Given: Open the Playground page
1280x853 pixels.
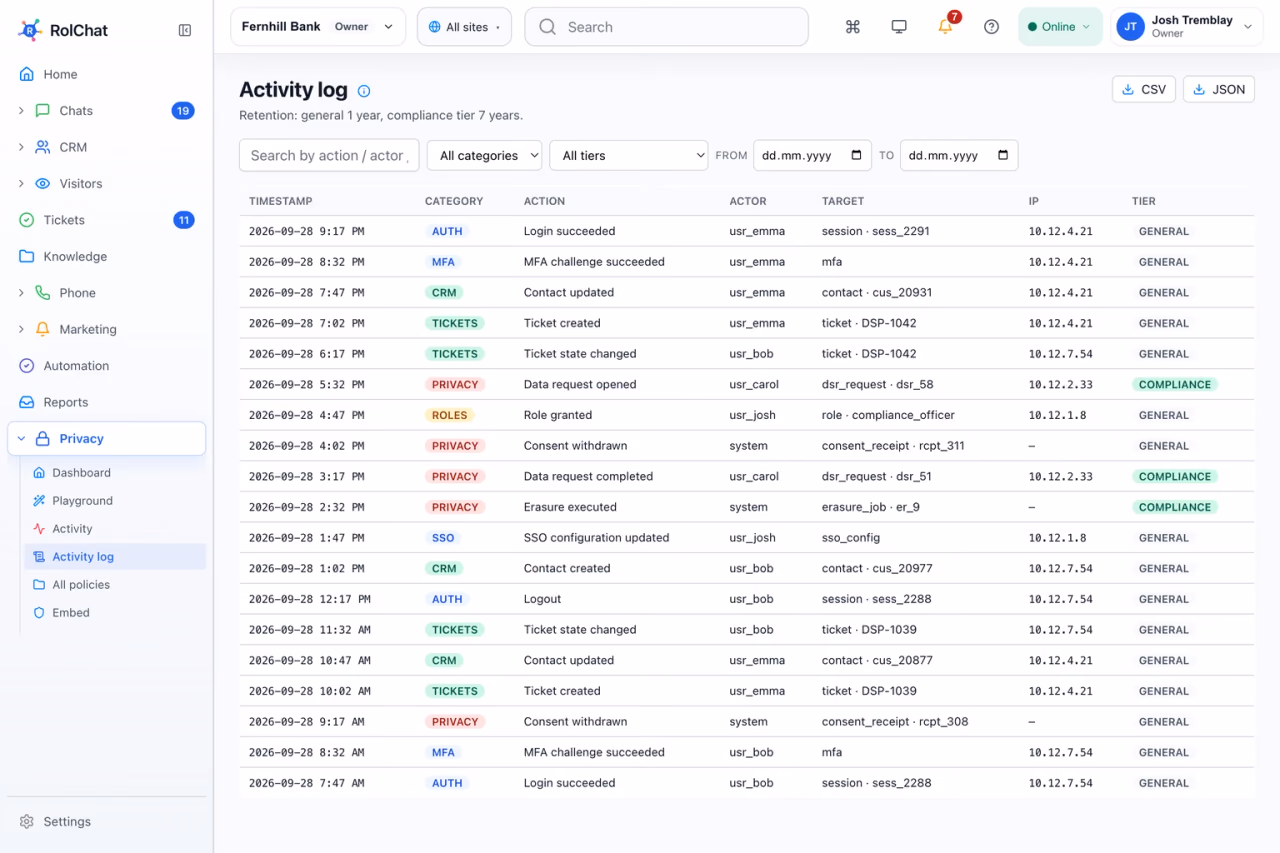Looking at the screenshot, I should click(115, 501).
